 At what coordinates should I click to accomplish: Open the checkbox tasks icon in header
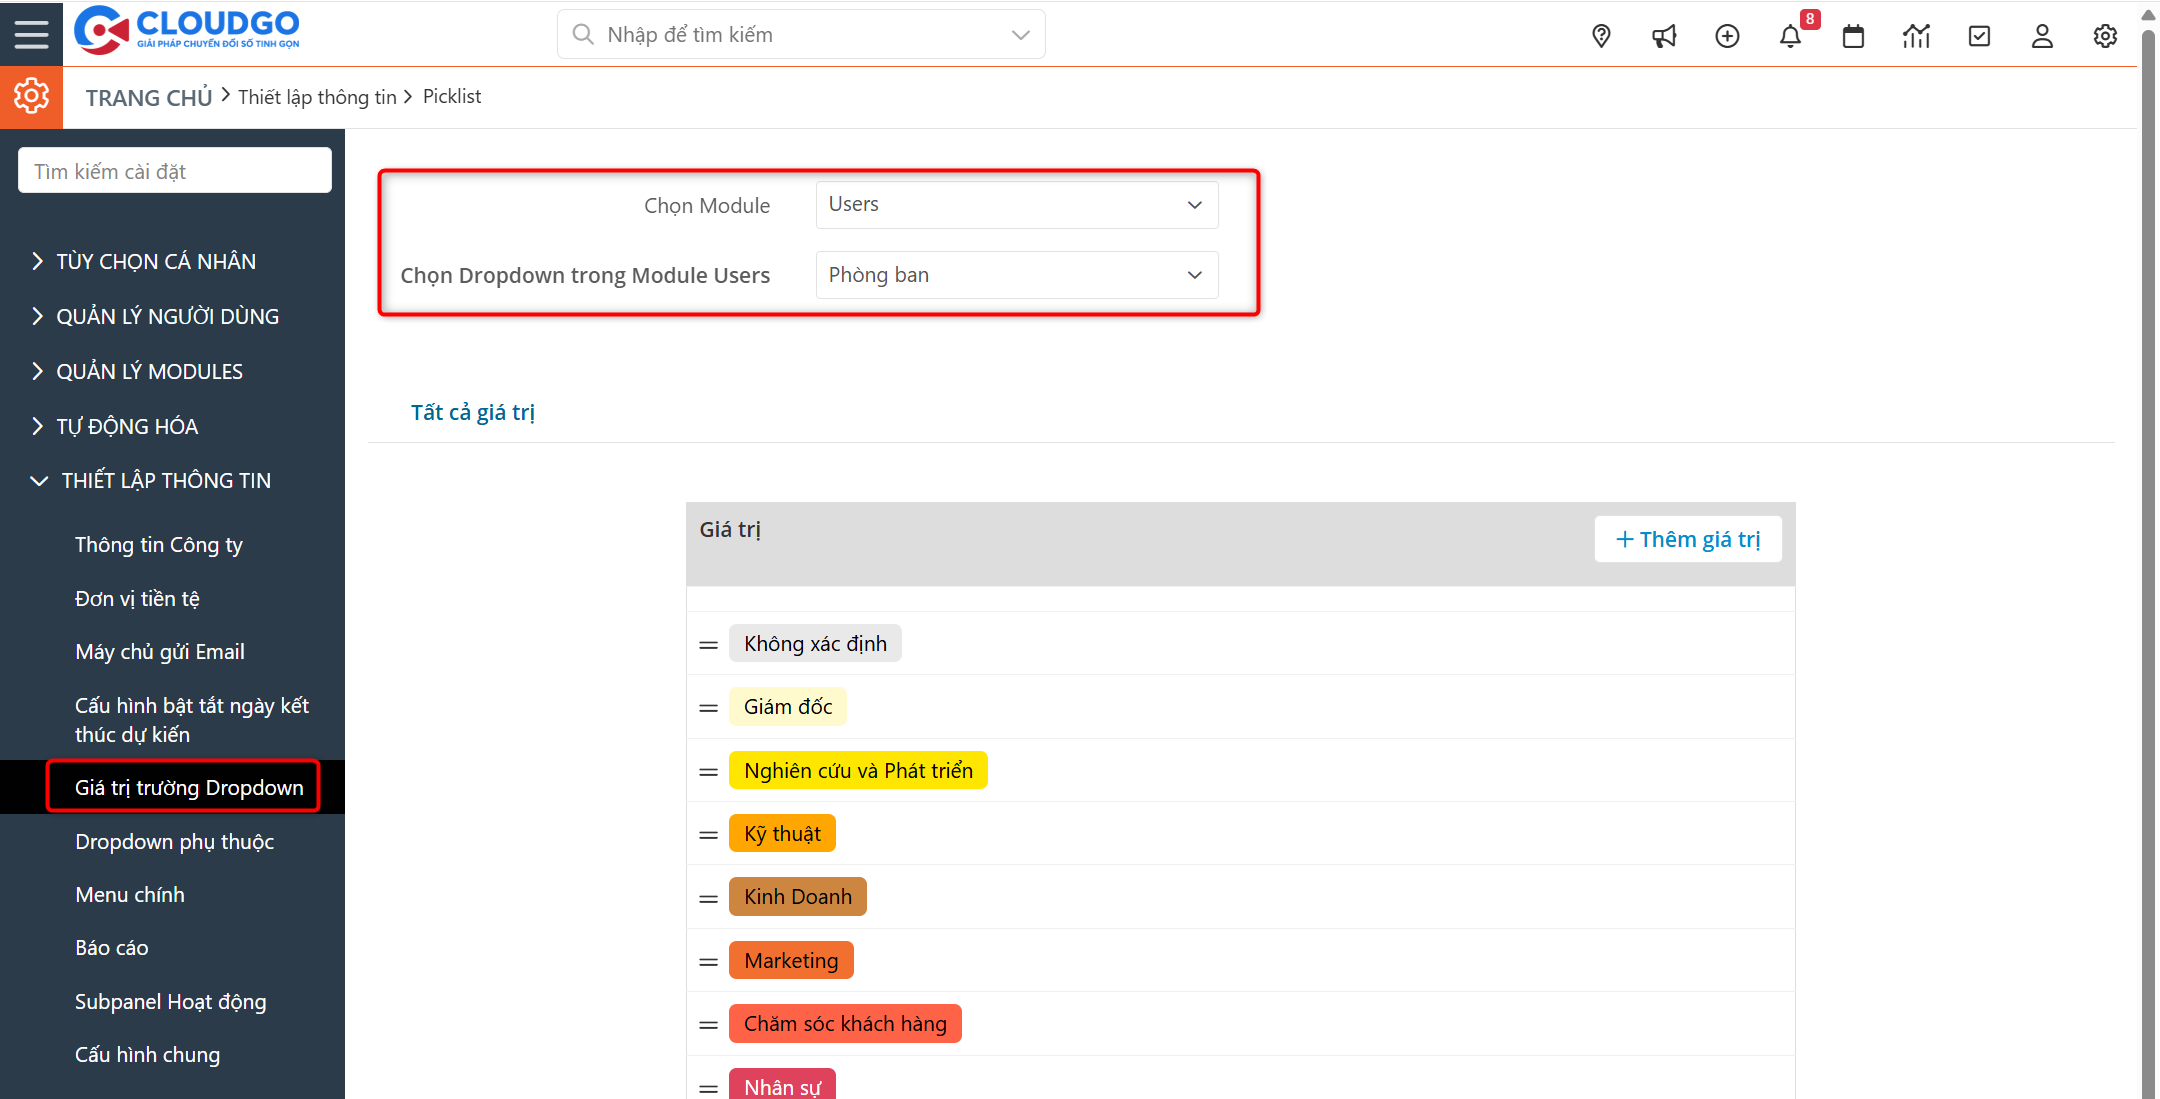pyautogui.click(x=1979, y=36)
